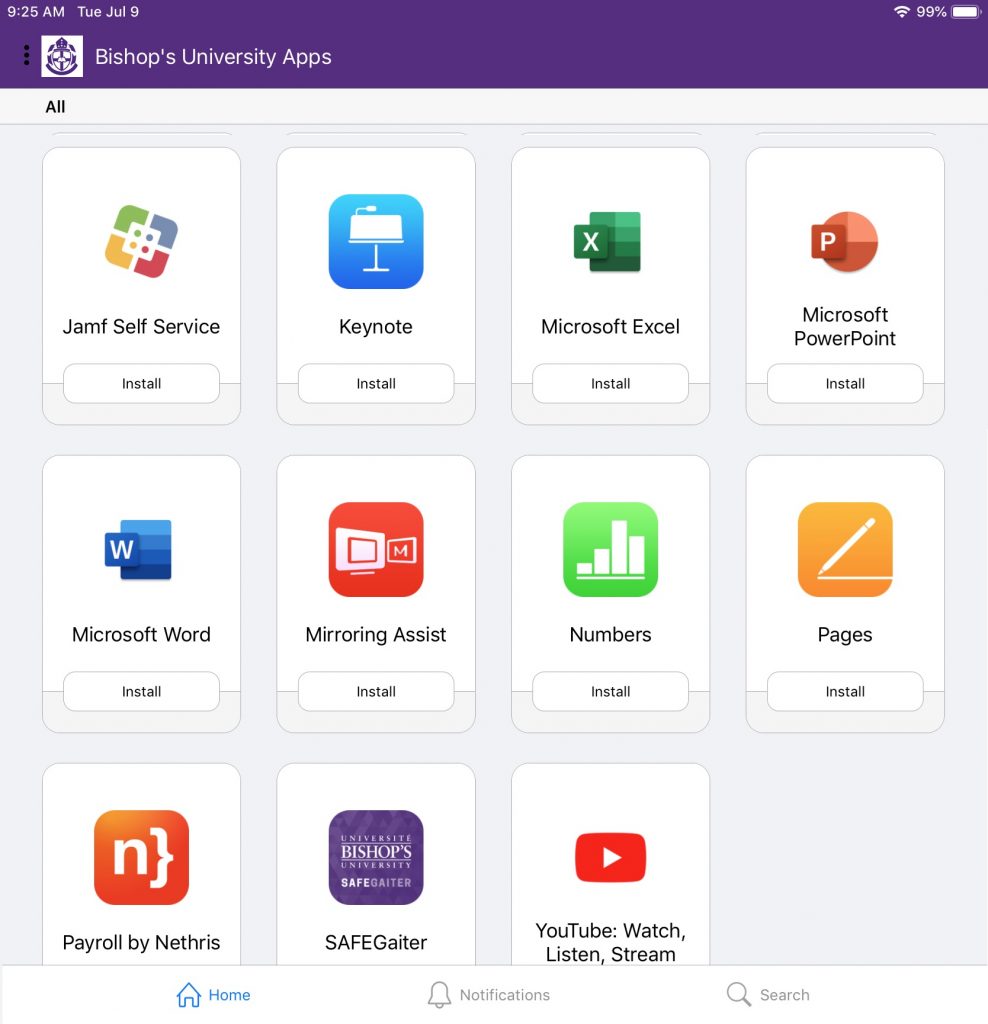
Task: Tap the YouTube app icon
Action: [610, 857]
